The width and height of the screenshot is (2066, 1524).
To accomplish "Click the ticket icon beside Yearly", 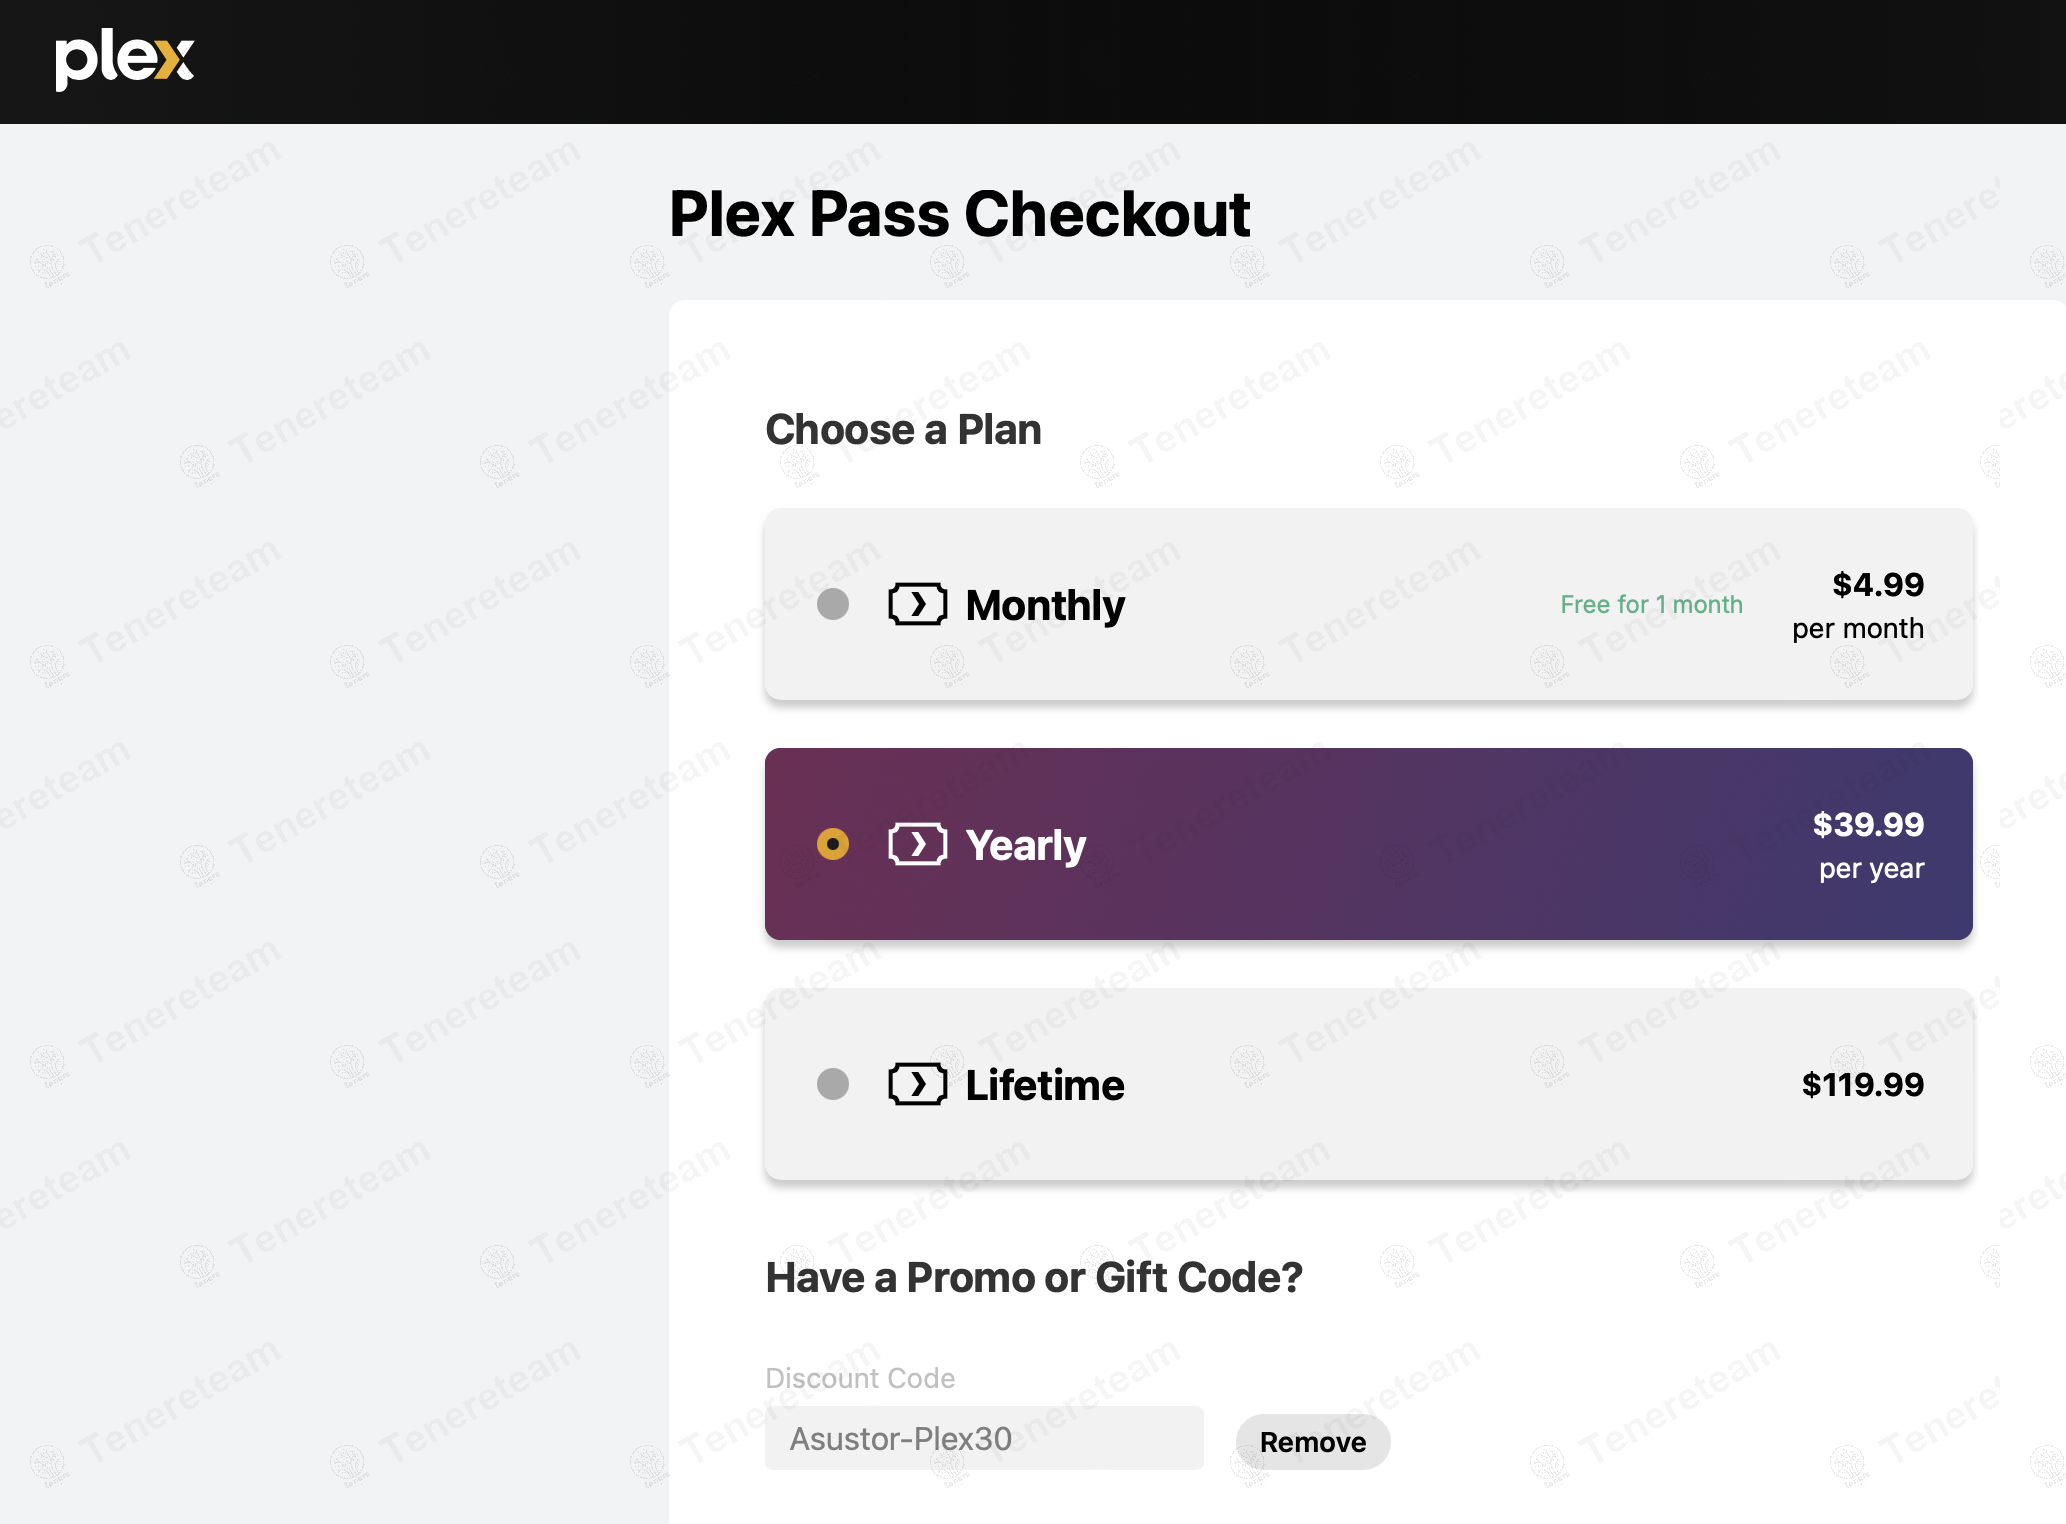I will point(917,844).
